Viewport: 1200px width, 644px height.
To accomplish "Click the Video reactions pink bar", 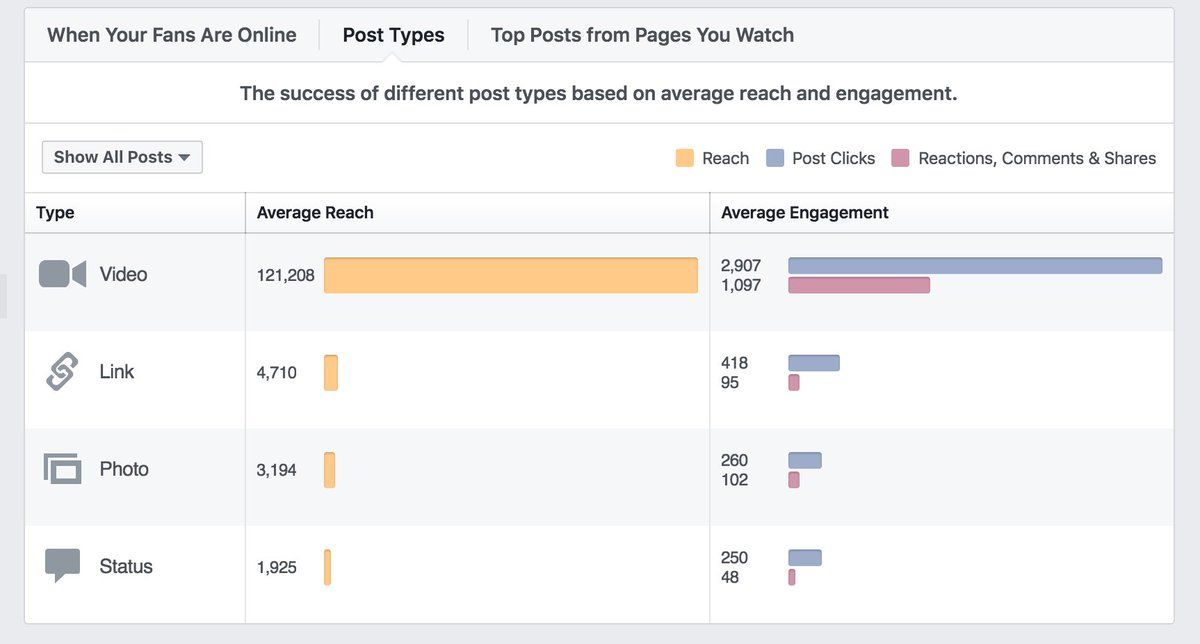I will 859,285.
